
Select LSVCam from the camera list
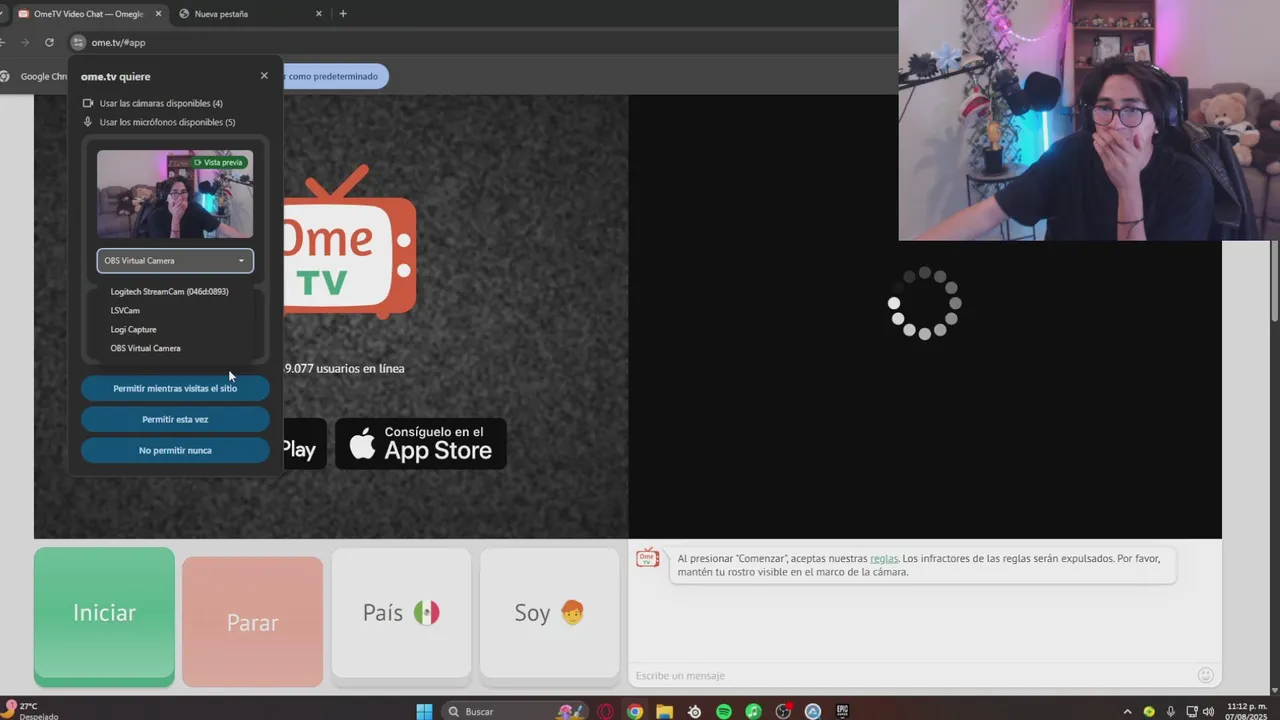(x=125, y=310)
